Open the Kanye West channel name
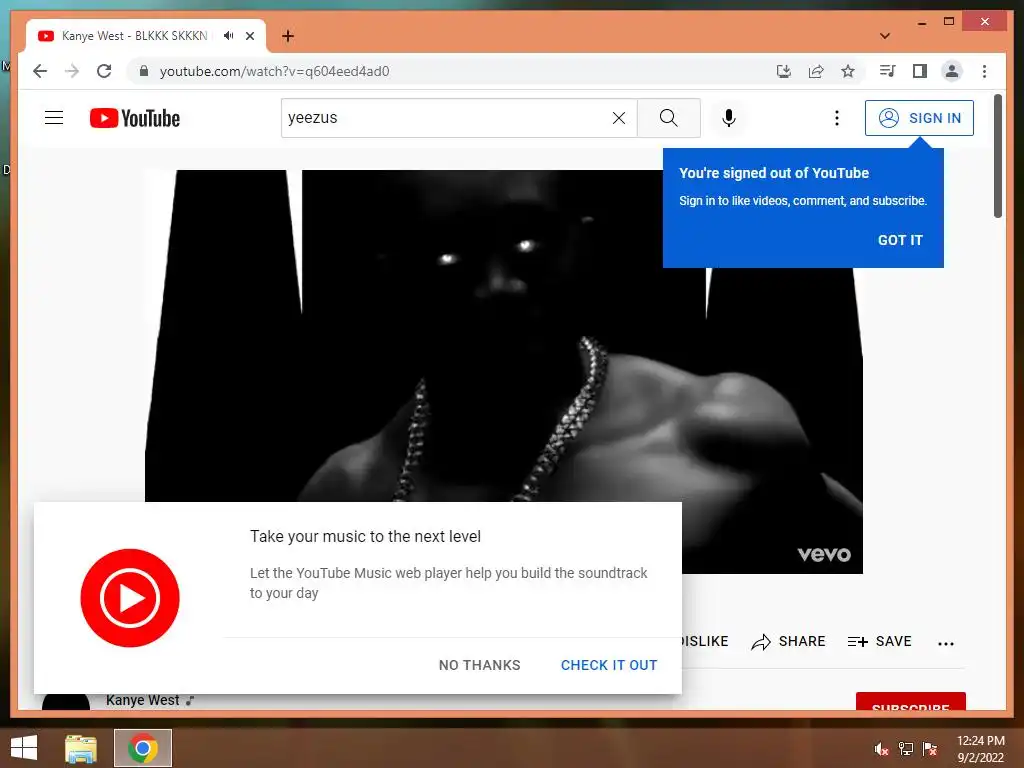This screenshot has width=1024, height=768. click(x=142, y=700)
